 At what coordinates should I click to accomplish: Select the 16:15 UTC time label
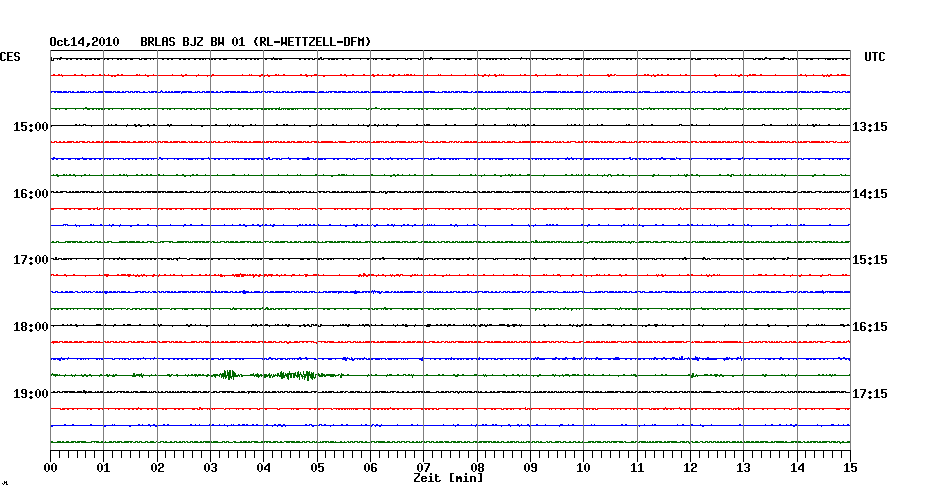click(869, 327)
